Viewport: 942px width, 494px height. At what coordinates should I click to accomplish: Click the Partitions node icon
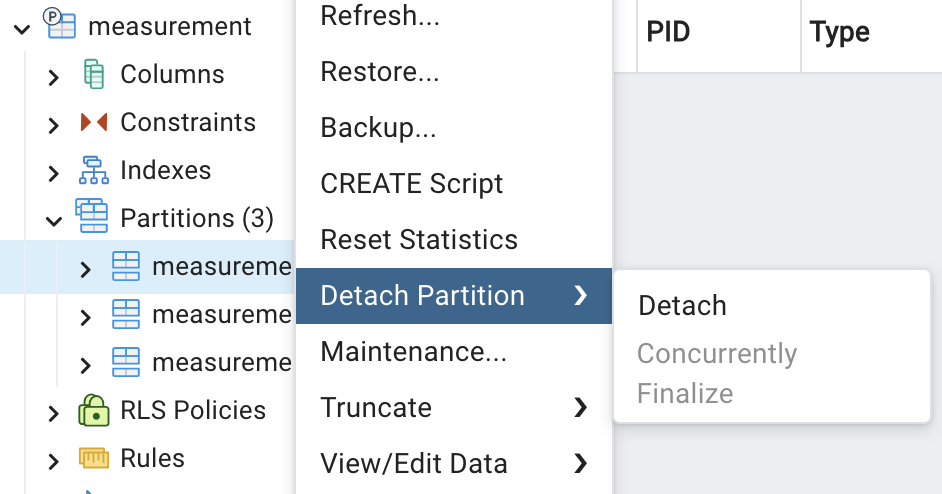[94, 218]
